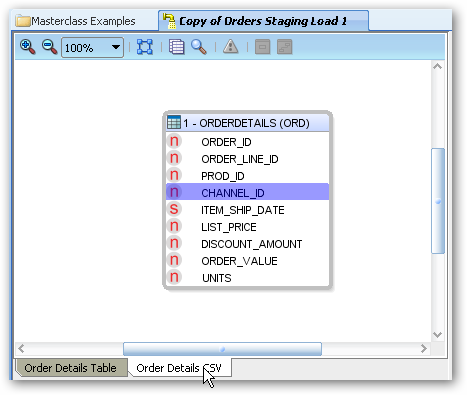Open the Order Details Table tab
This screenshot has width=467, height=395.
click(x=70, y=368)
